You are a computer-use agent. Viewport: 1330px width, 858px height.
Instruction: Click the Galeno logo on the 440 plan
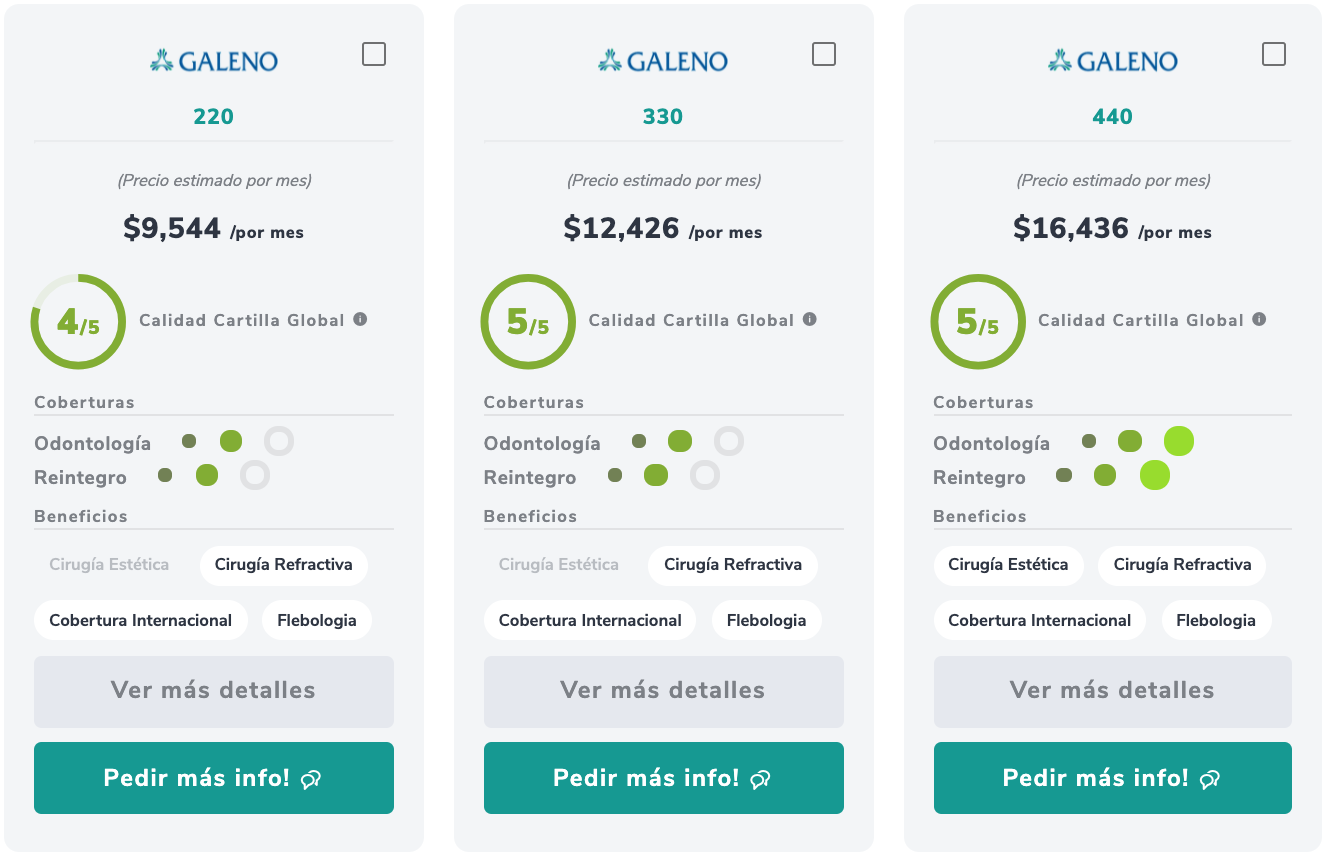tap(1113, 61)
